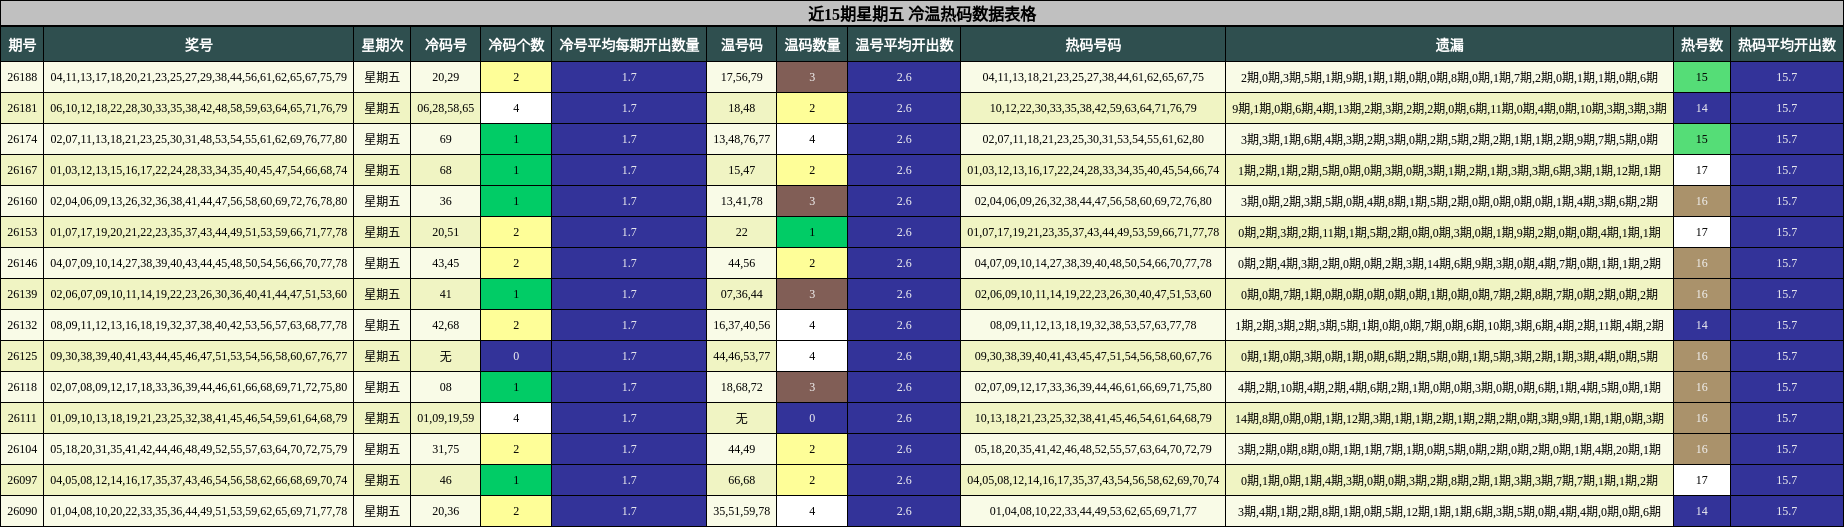The image size is (1844, 527).
Task: Click cold code cell 20,29
Action: (x=446, y=77)
